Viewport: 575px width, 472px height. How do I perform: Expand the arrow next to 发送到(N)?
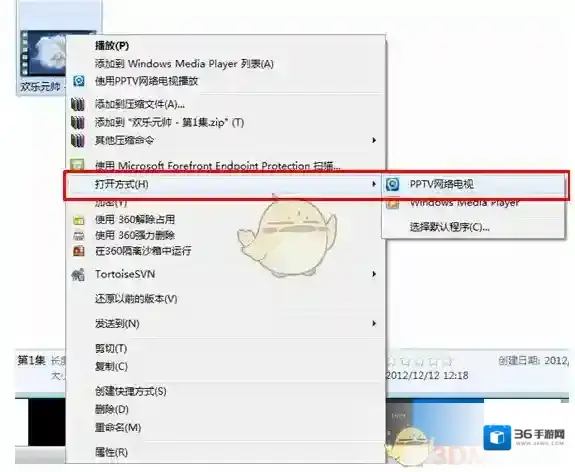tap(374, 323)
